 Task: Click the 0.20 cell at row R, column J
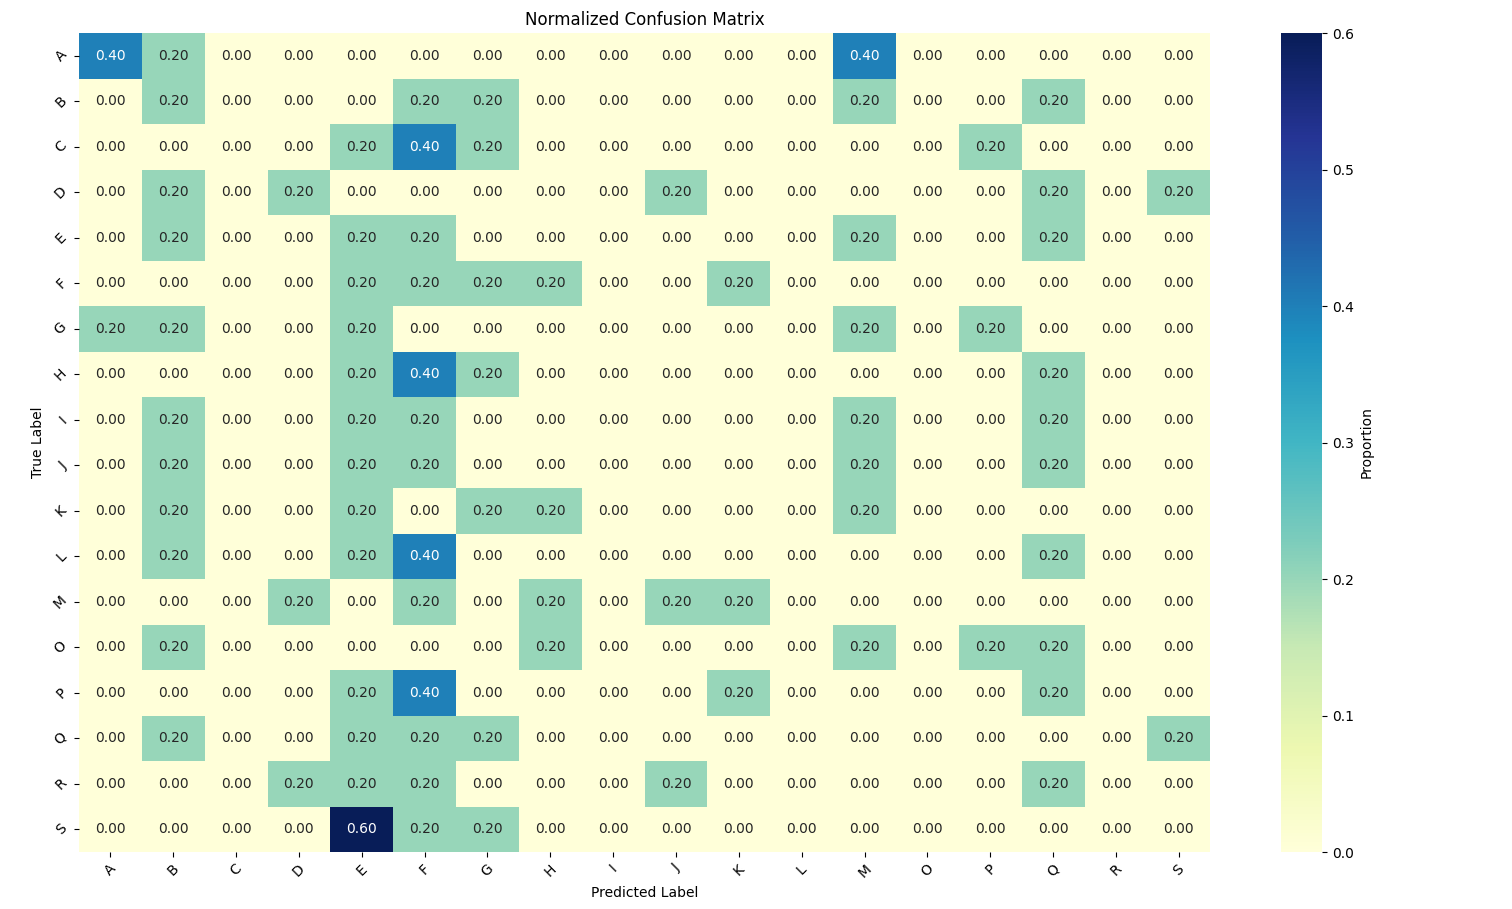676,784
